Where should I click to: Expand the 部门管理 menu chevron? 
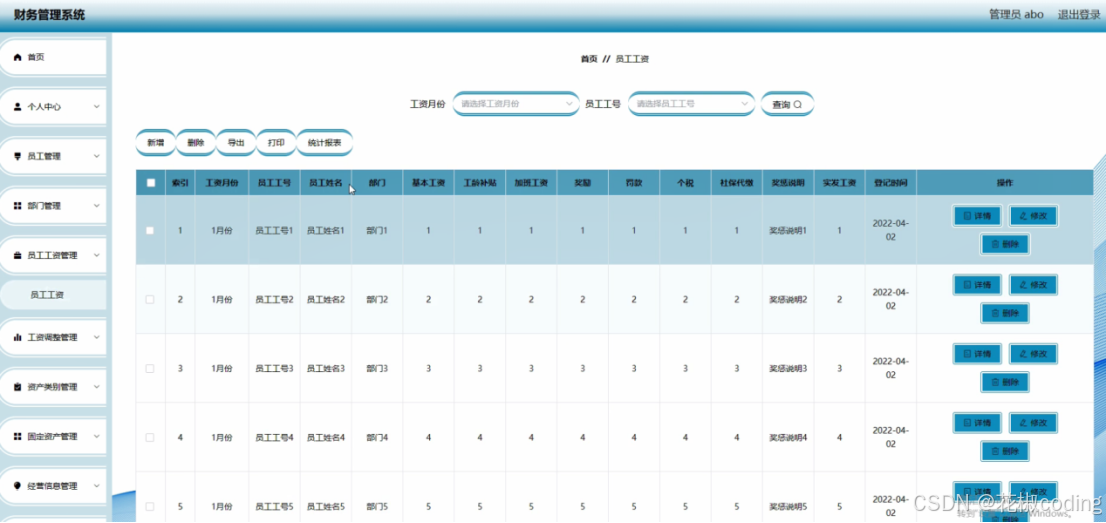point(97,206)
